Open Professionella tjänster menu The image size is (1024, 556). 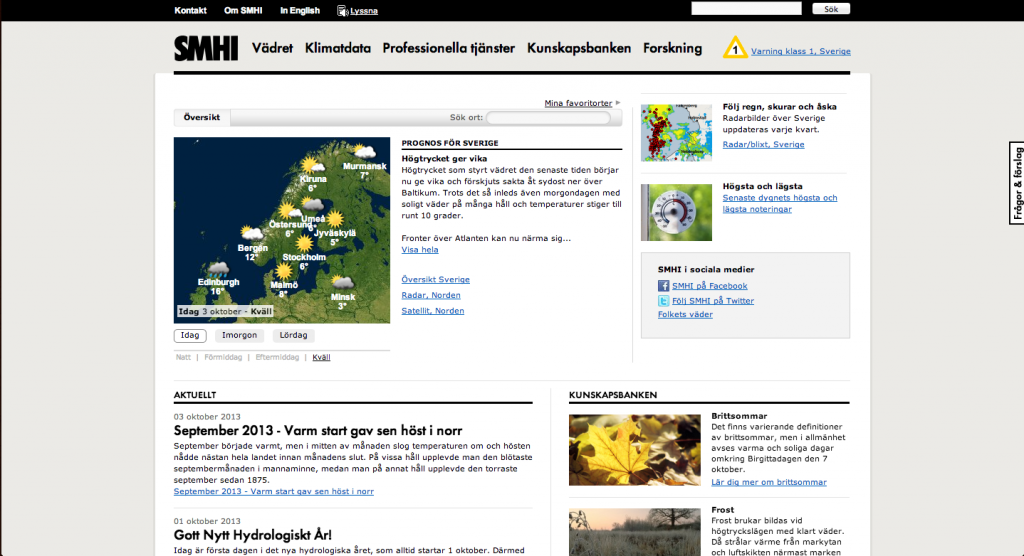449,48
